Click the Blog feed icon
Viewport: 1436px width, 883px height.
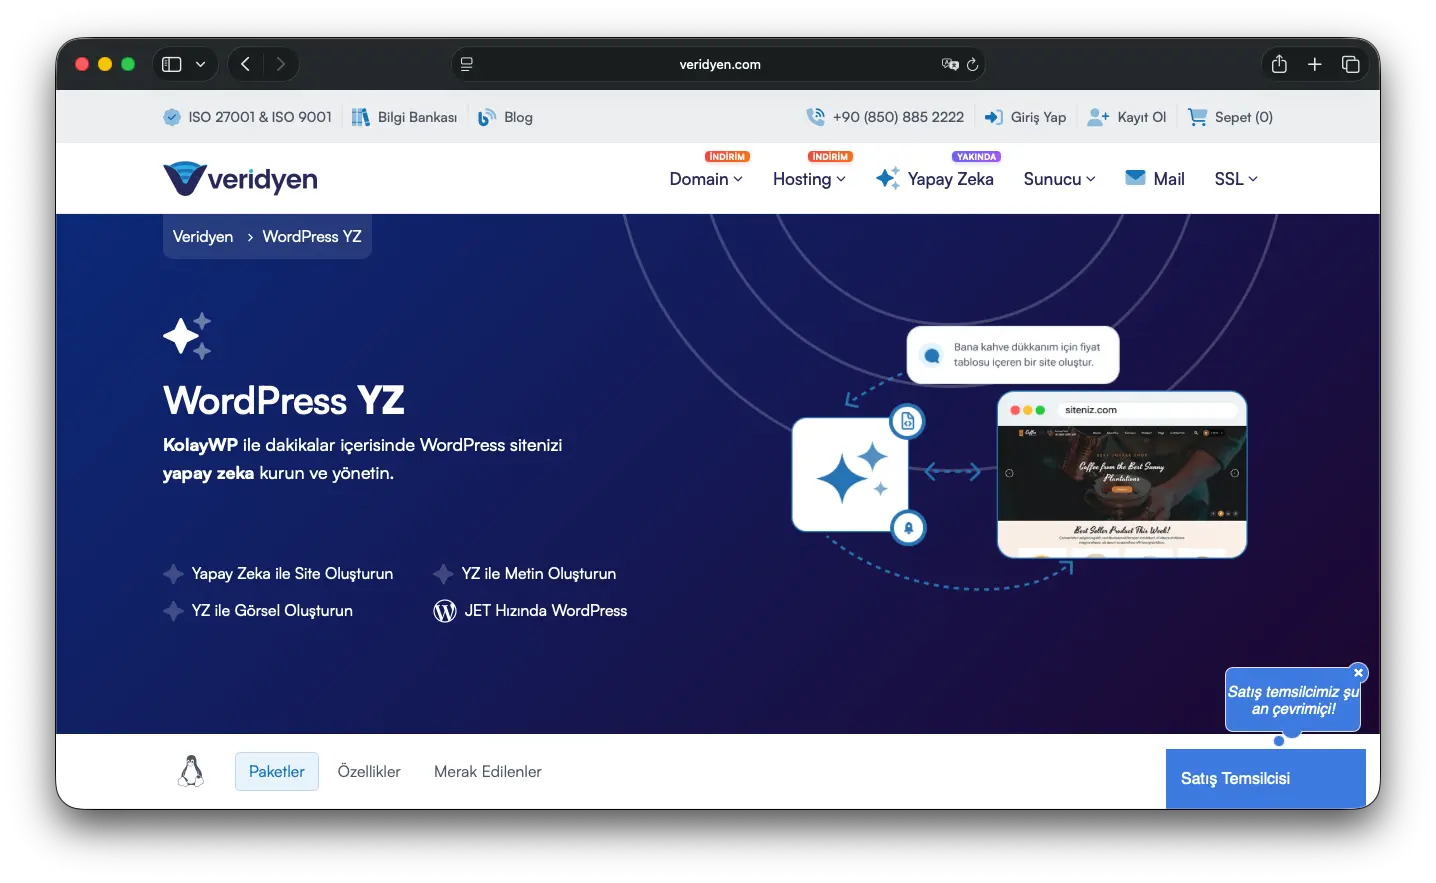tap(487, 117)
